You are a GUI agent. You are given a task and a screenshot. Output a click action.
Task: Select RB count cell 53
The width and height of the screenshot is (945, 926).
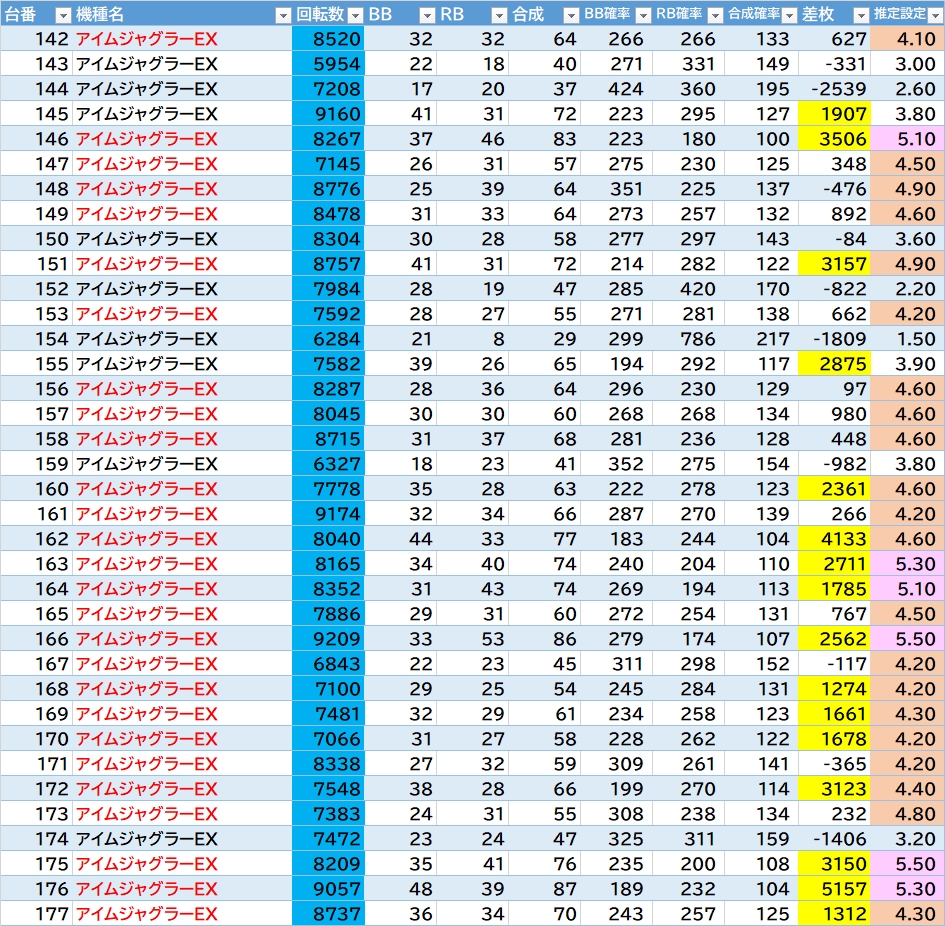tap(472, 638)
